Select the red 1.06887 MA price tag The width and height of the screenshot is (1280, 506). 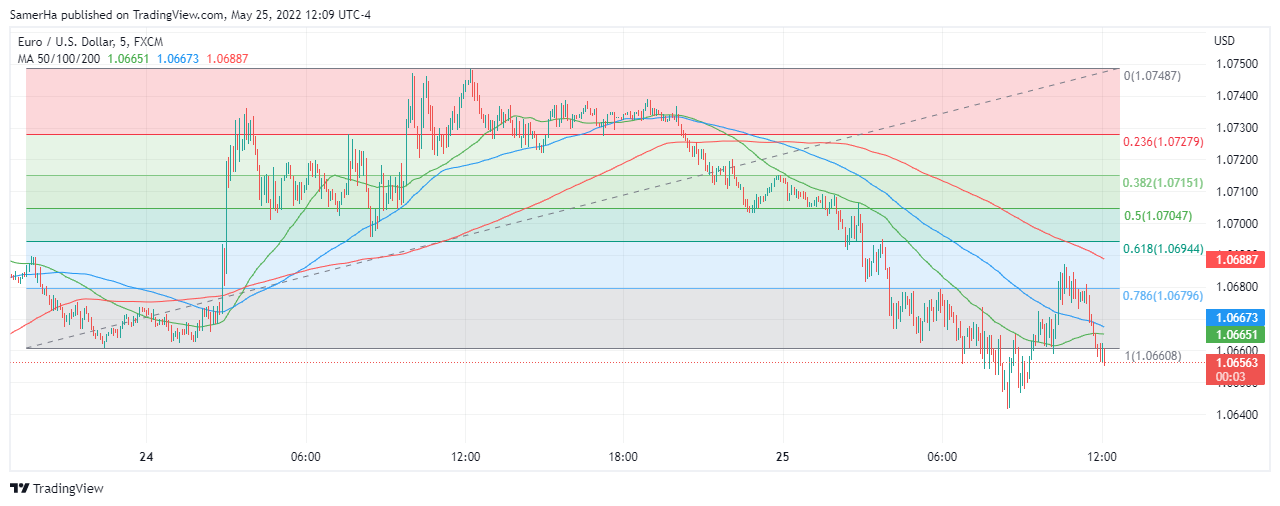pos(1238,259)
